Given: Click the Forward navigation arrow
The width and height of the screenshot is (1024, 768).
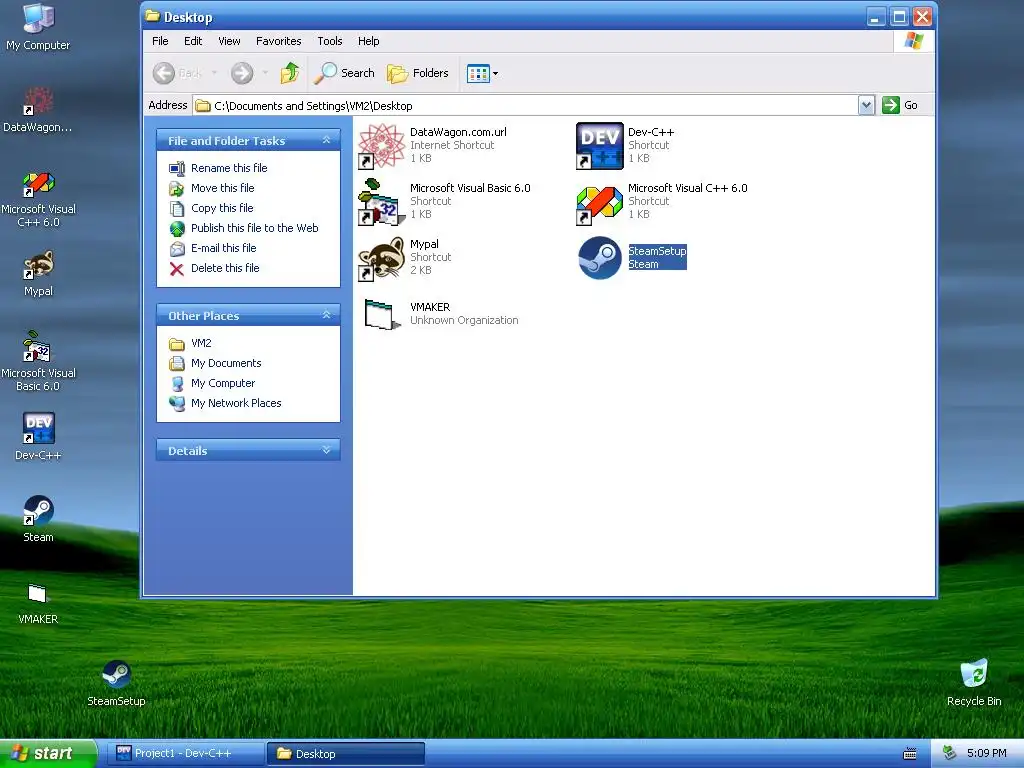Looking at the screenshot, I should pyautogui.click(x=242, y=73).
